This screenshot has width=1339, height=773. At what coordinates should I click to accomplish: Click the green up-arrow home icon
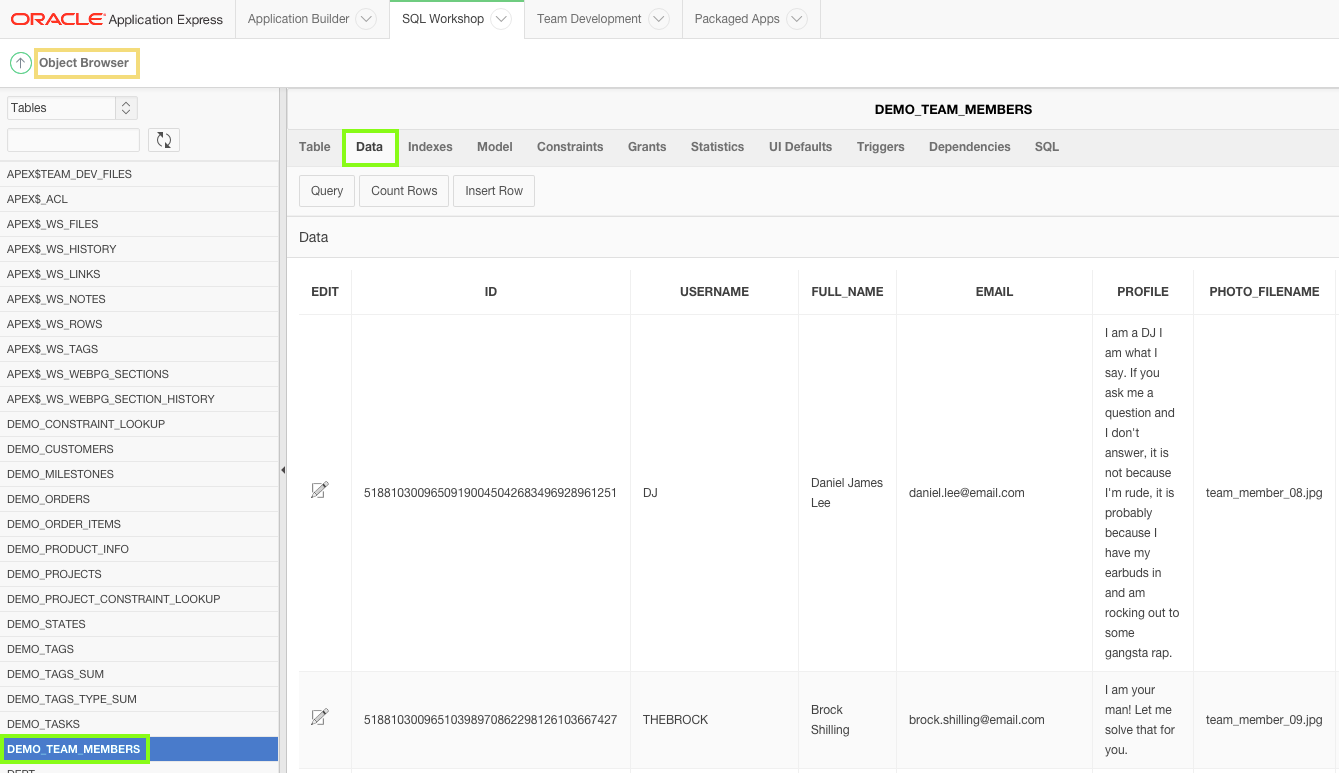pyautogui.click(x=20, y=63)
